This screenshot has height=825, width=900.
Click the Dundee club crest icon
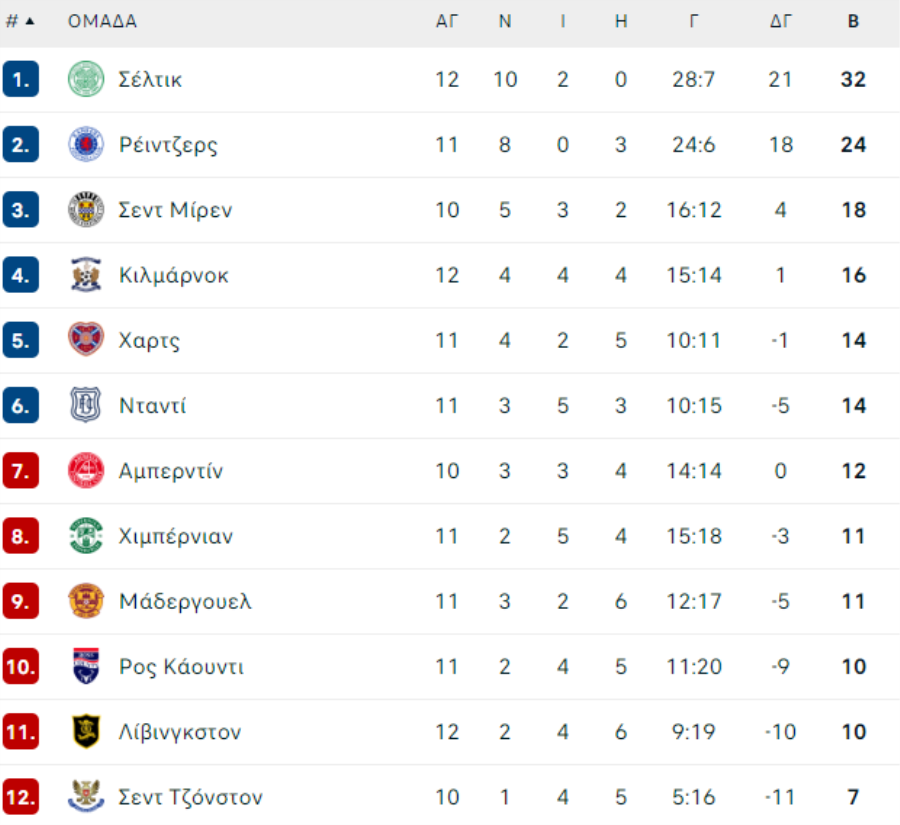pos(86,406)
